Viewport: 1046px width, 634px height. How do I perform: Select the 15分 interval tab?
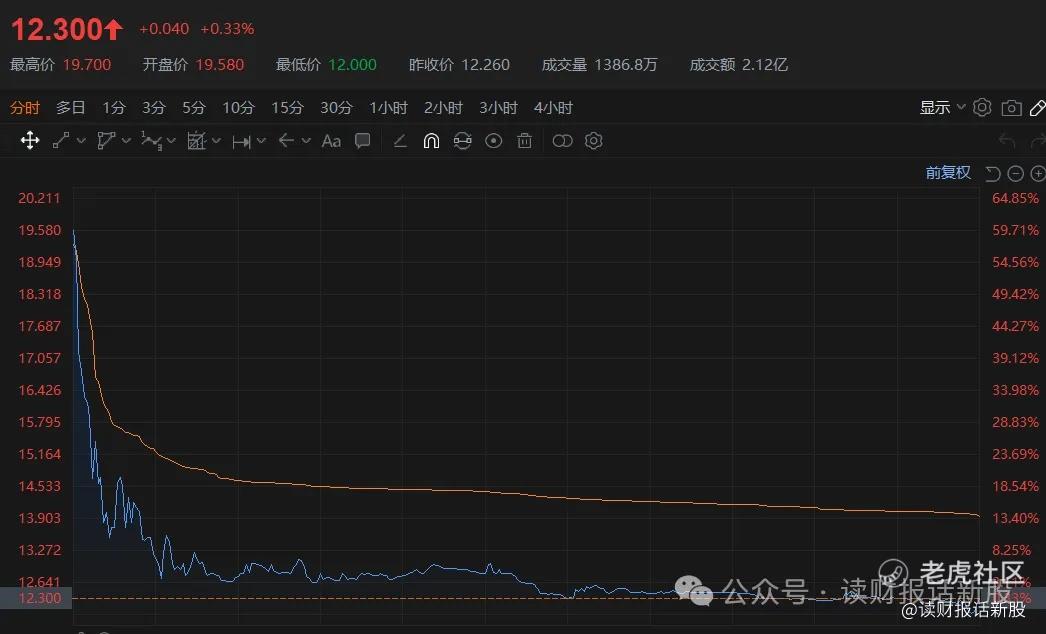pos(288,107)
